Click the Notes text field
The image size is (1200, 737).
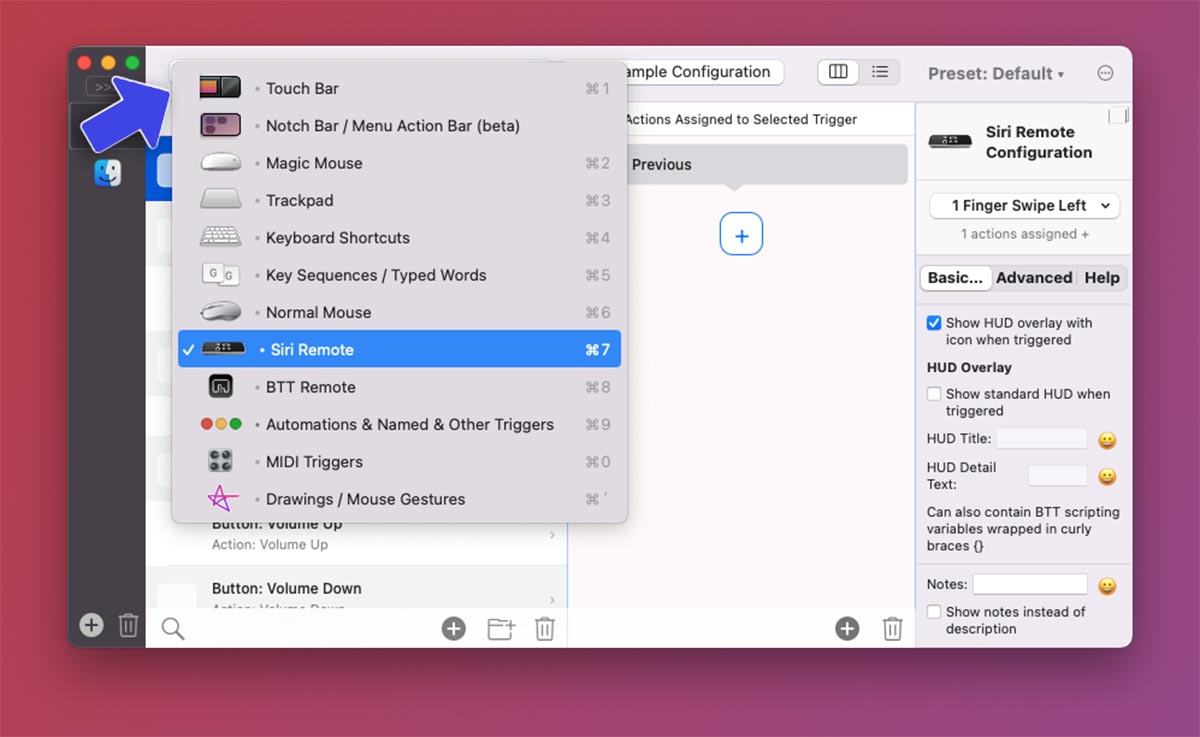tap(1029, 584)
